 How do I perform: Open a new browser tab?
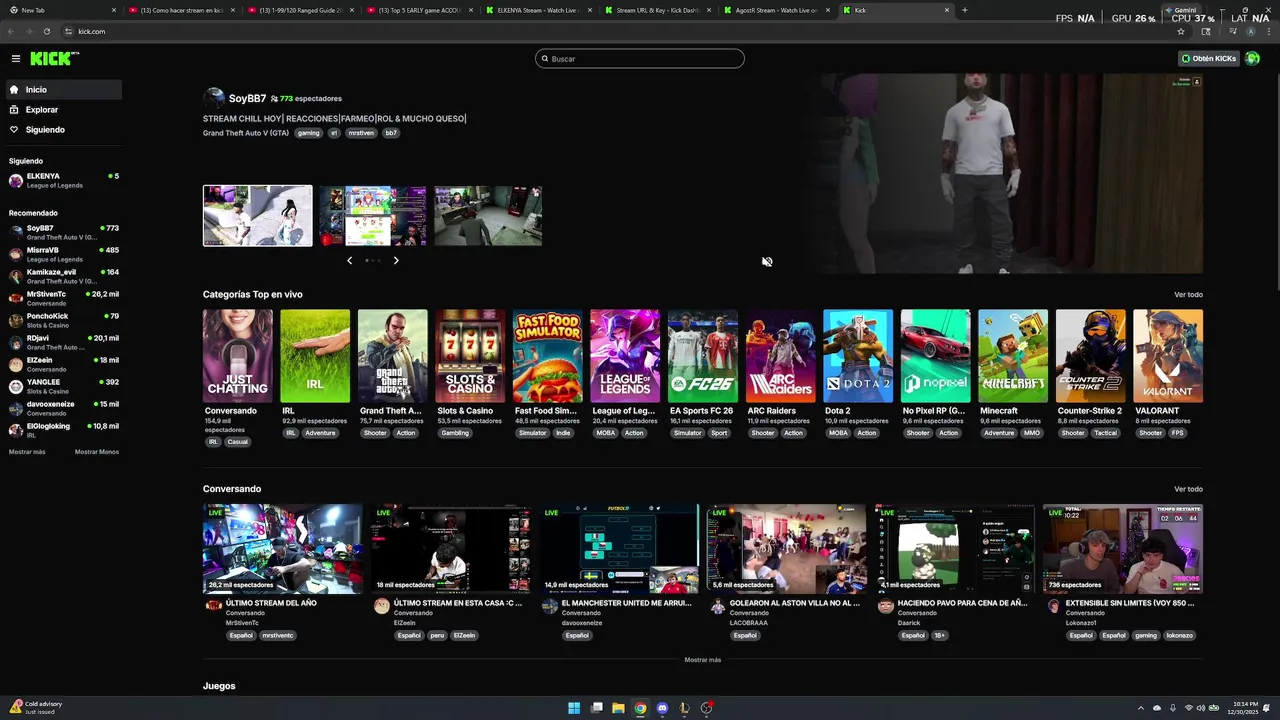(x=964, y=10)
